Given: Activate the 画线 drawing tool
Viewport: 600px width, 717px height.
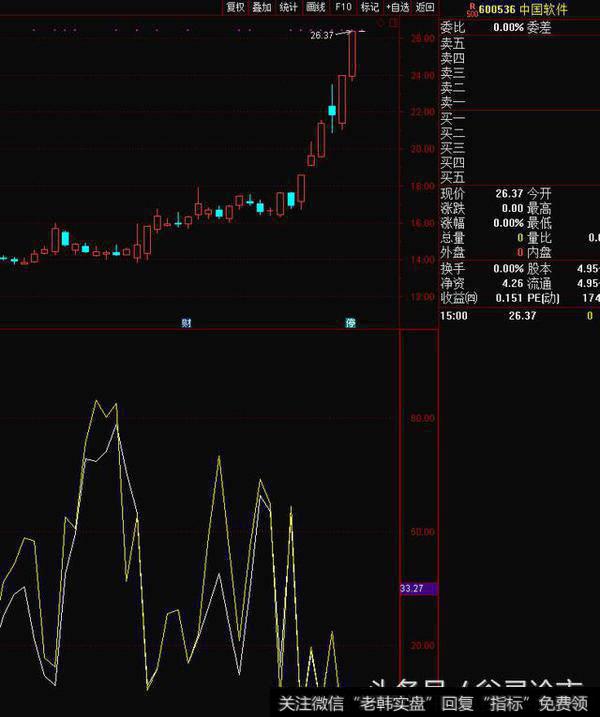Looking at the screenshot, I should (316, 7).
